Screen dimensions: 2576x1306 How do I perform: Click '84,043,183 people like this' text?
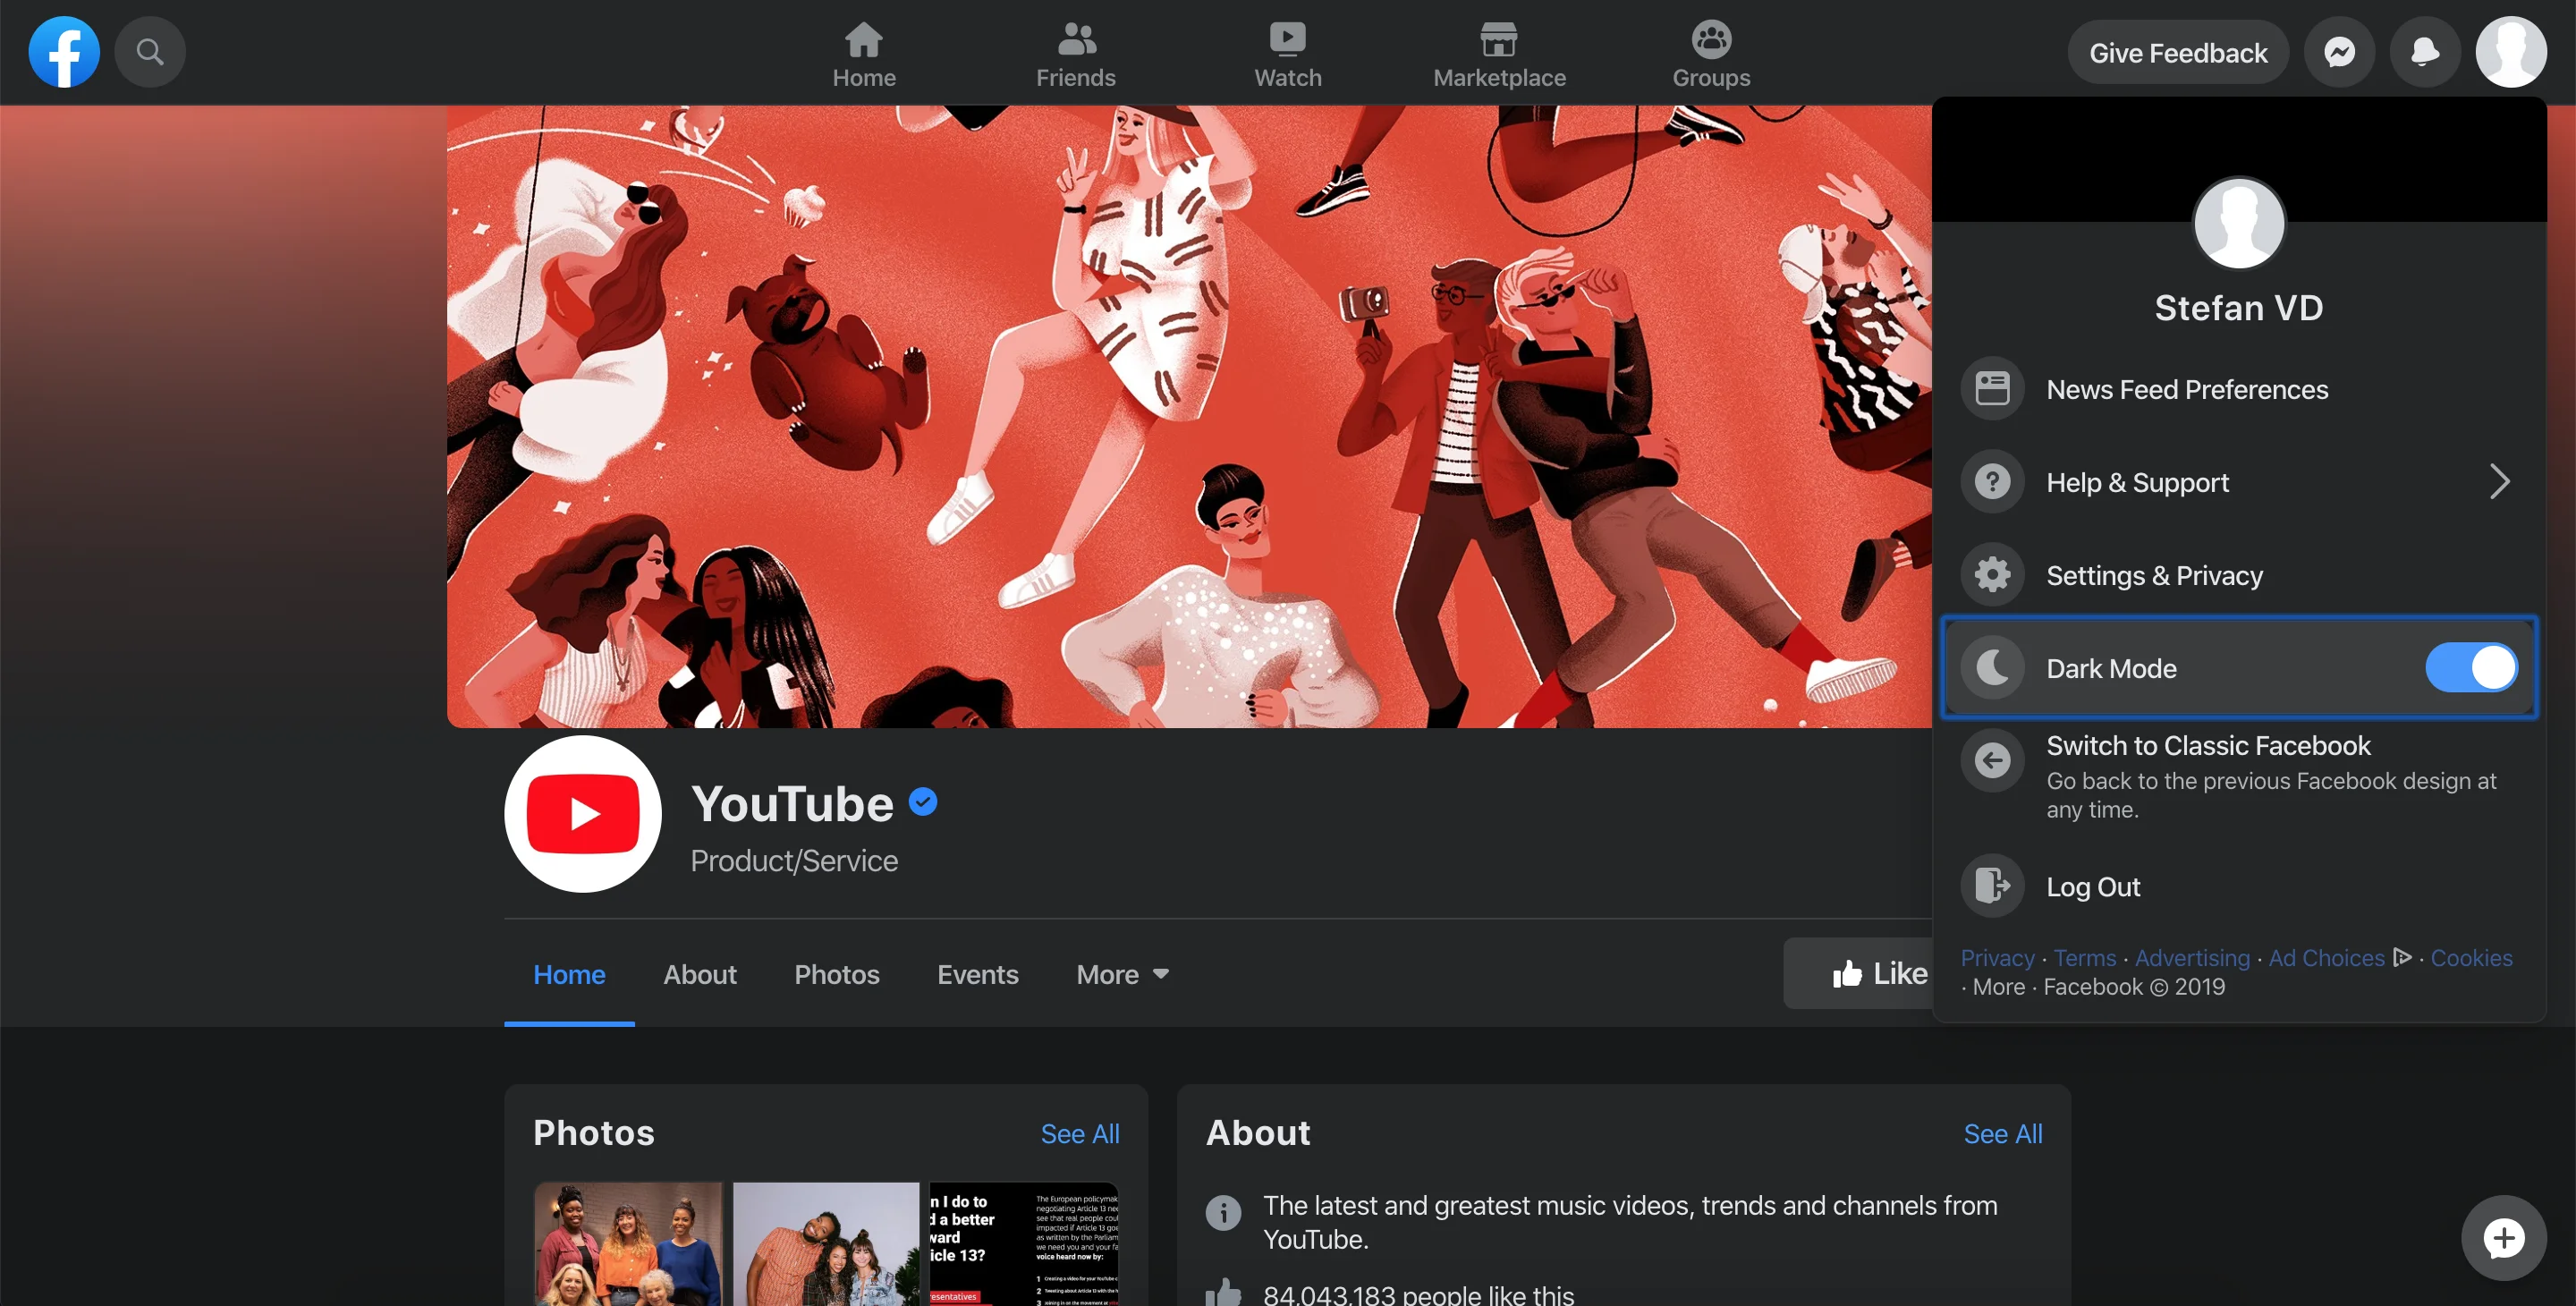coord(1418,1294)
